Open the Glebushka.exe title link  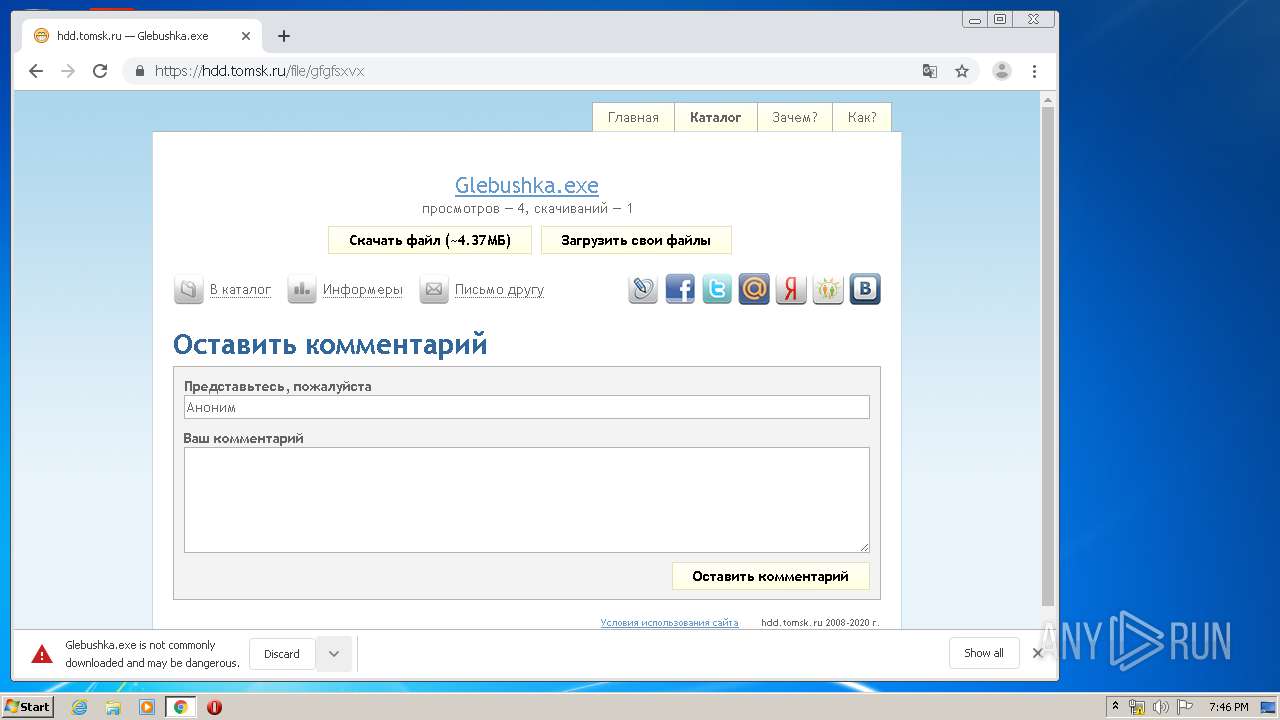pyautogui.click(x=527, y=186)
